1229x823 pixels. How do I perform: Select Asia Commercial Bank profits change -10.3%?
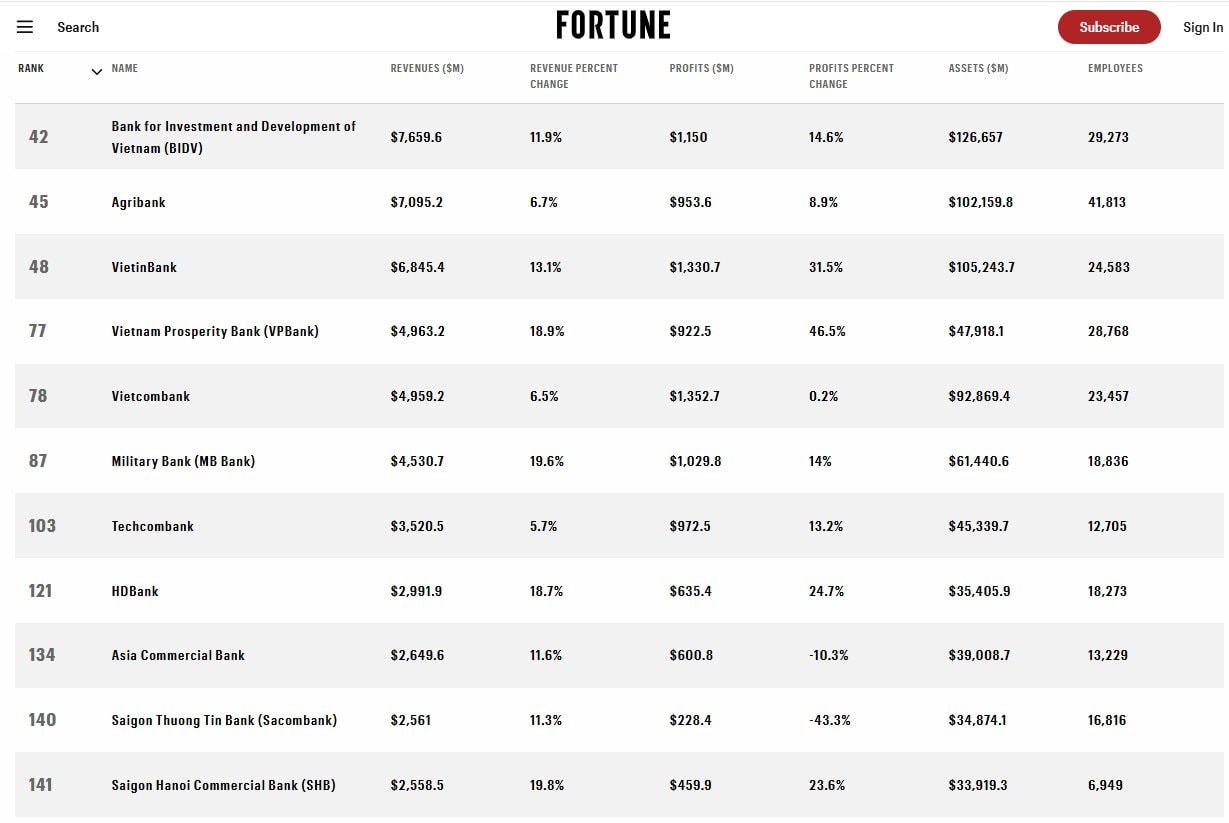(828, 655)
